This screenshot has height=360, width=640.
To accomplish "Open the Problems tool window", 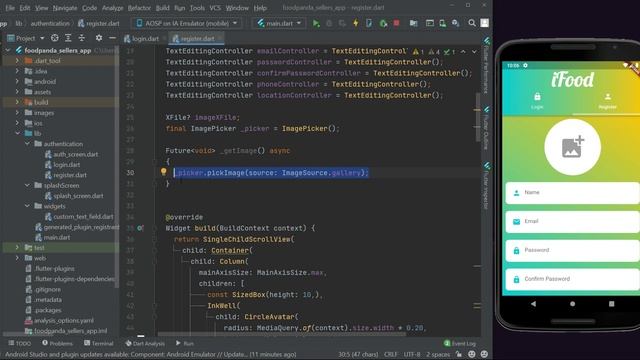I will point(57,344).
